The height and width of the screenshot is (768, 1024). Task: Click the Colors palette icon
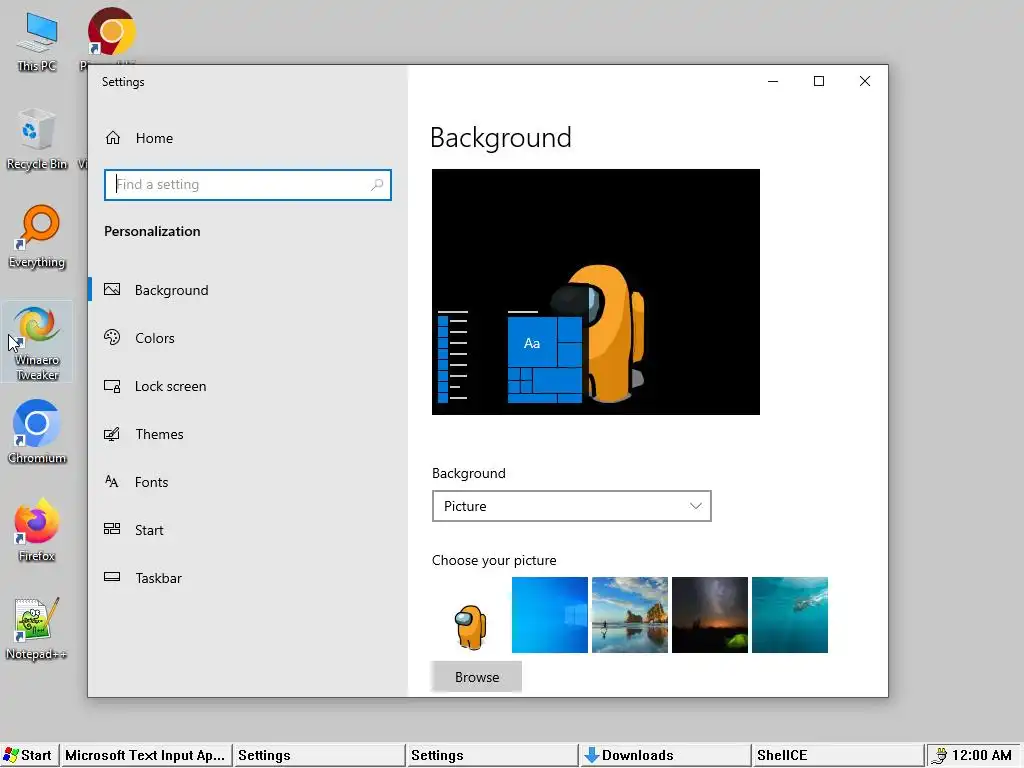pos(112,338)
